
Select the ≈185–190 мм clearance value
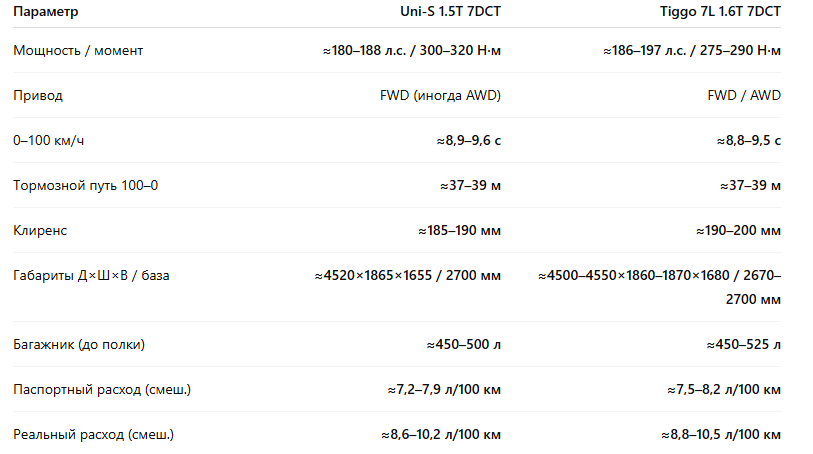pyautogui.click(x=459, y=231)
